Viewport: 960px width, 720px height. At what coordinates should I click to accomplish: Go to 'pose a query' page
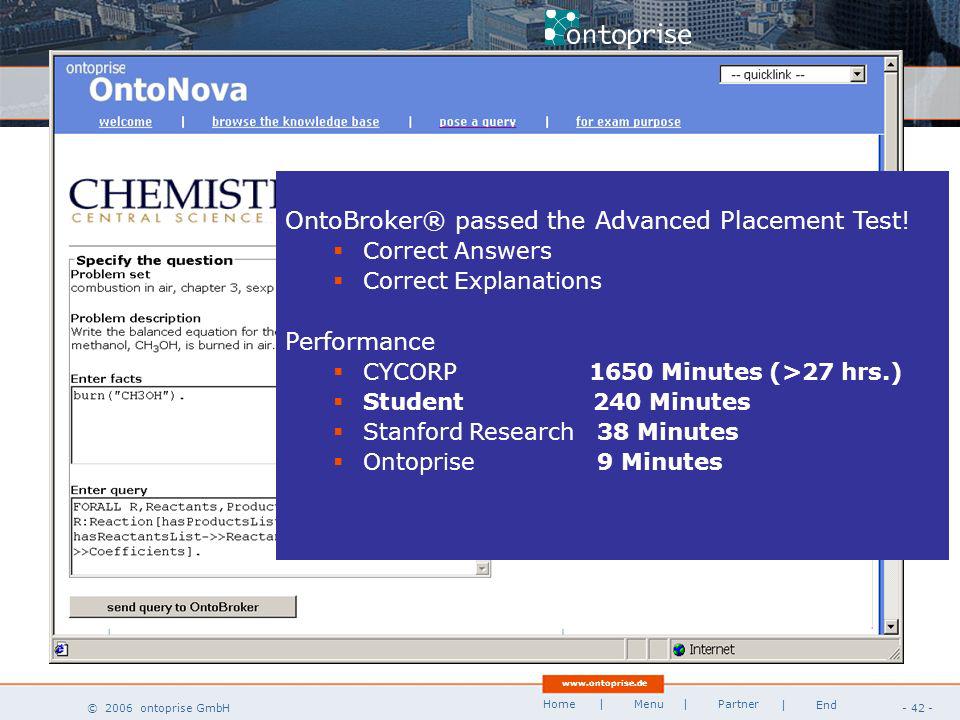coord(478,122)
